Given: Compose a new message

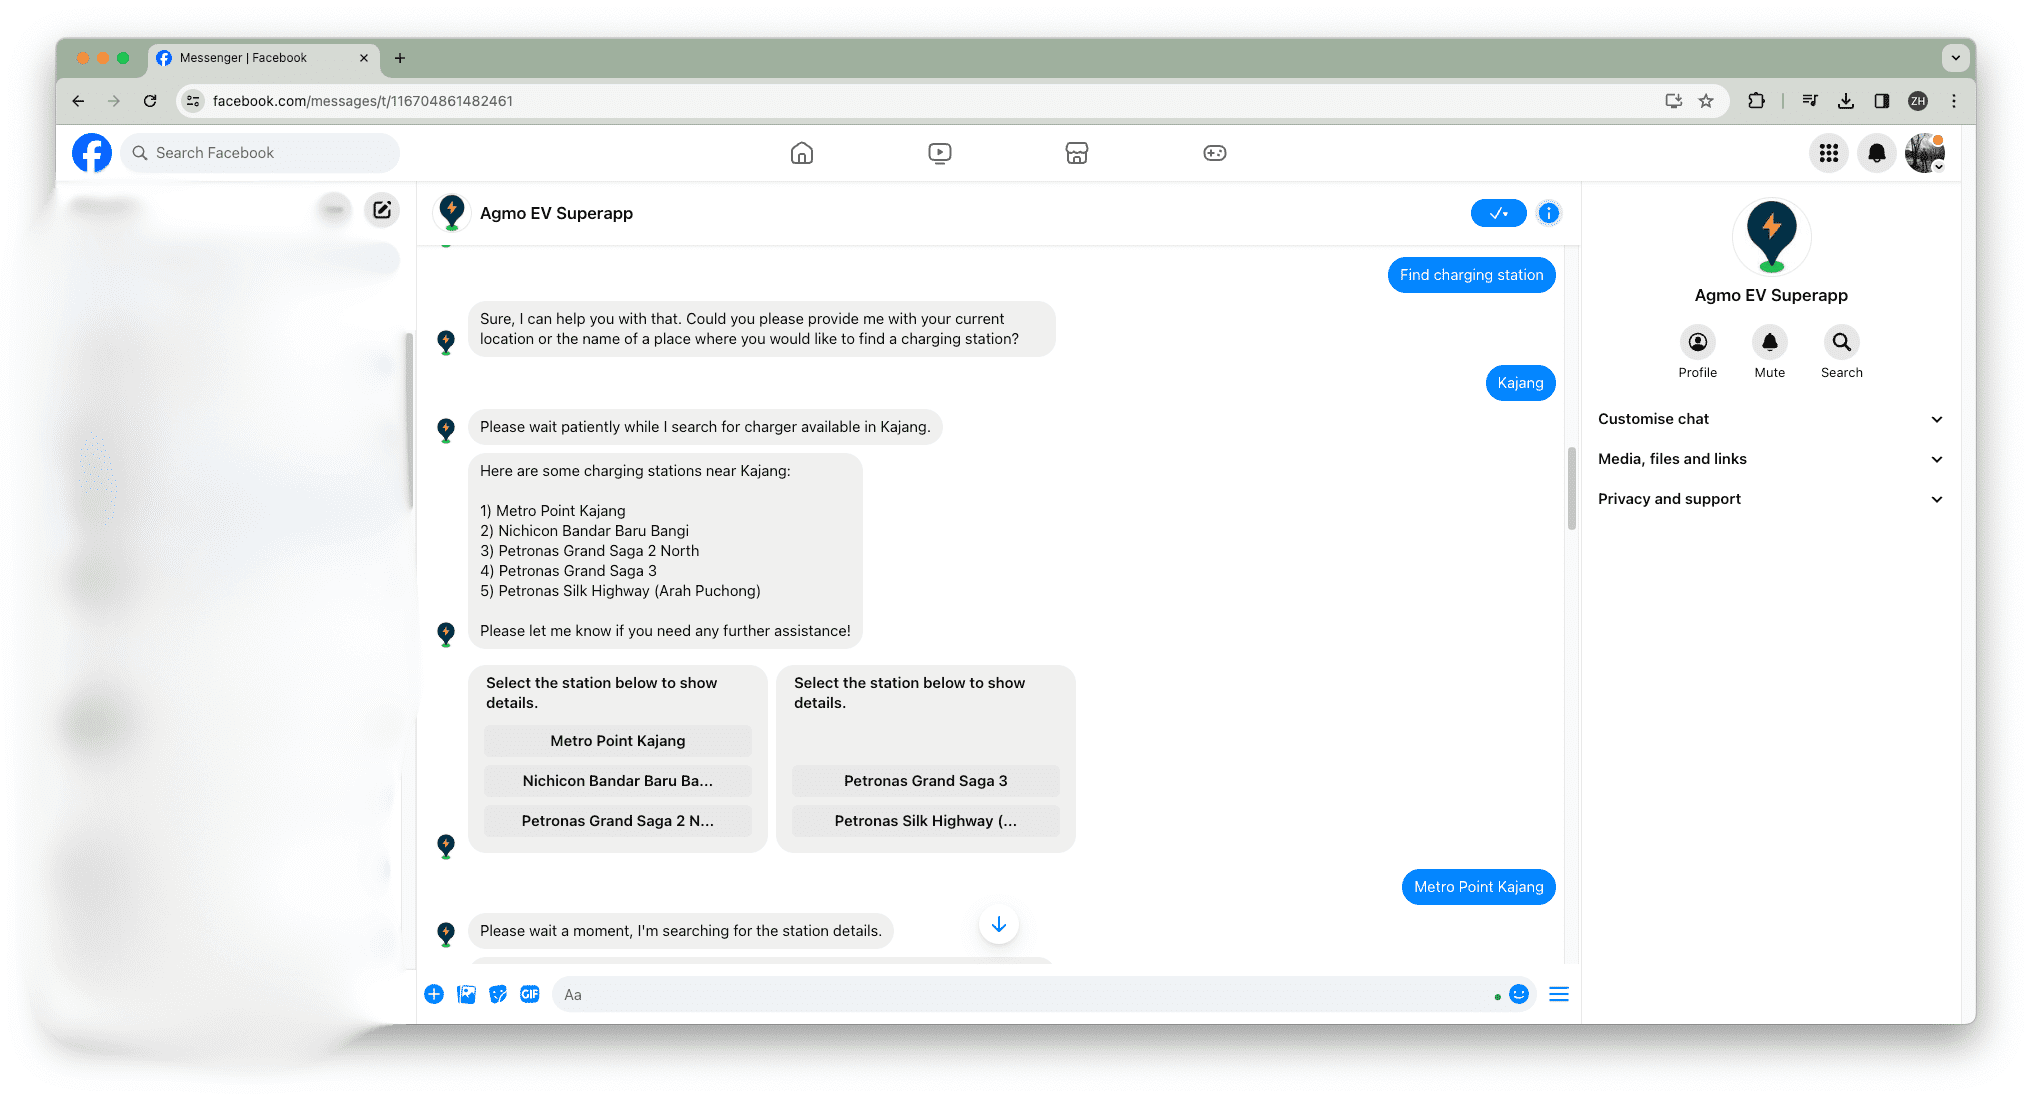Looking at the screenshot, I should (x=382, y=209).
